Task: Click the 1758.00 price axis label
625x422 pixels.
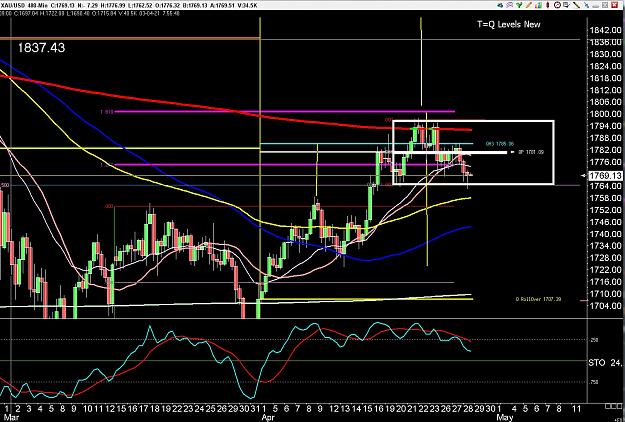Action: pos(605,198)
